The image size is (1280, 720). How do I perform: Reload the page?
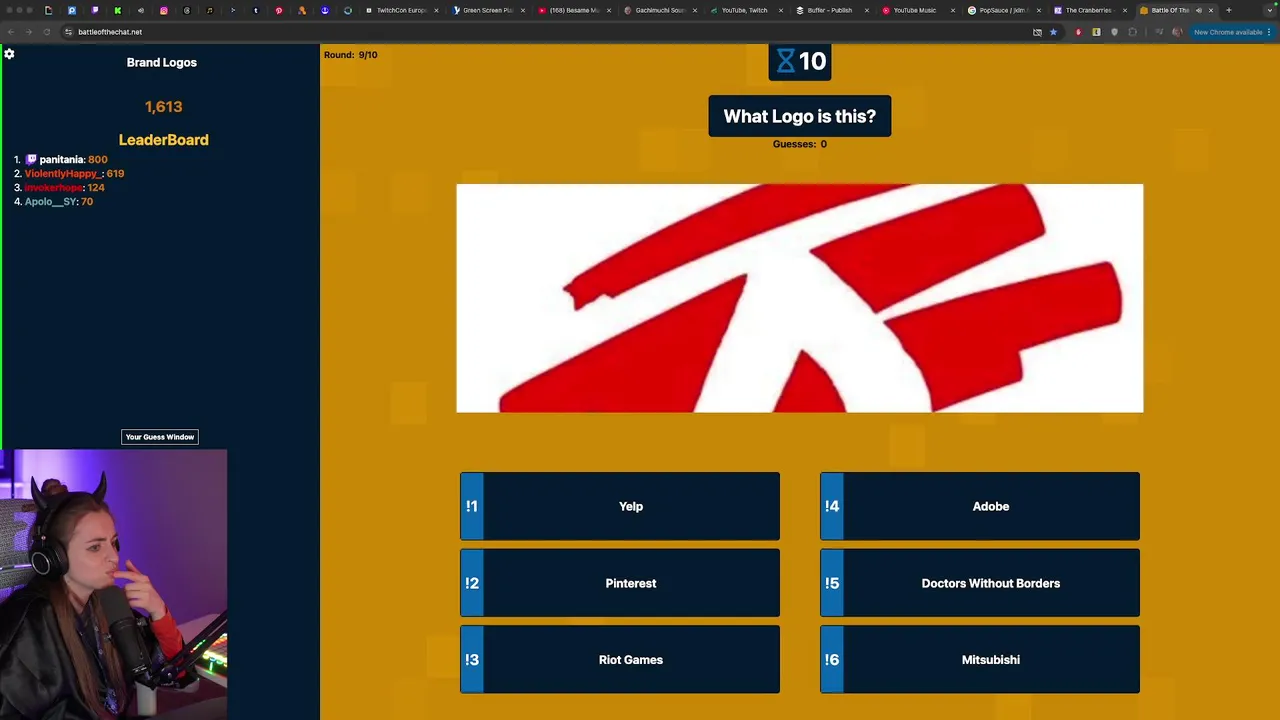pos(46,32)
